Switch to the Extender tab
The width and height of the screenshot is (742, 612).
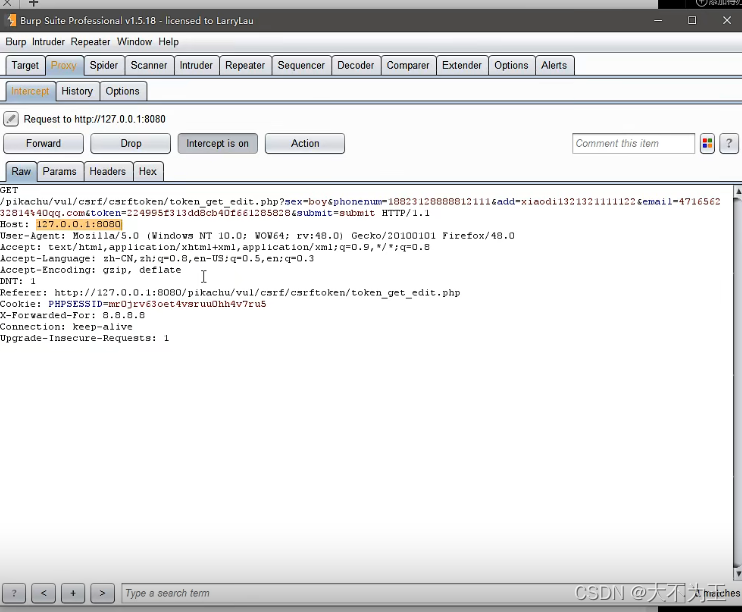pyautogui.click(x=461, y=65)
